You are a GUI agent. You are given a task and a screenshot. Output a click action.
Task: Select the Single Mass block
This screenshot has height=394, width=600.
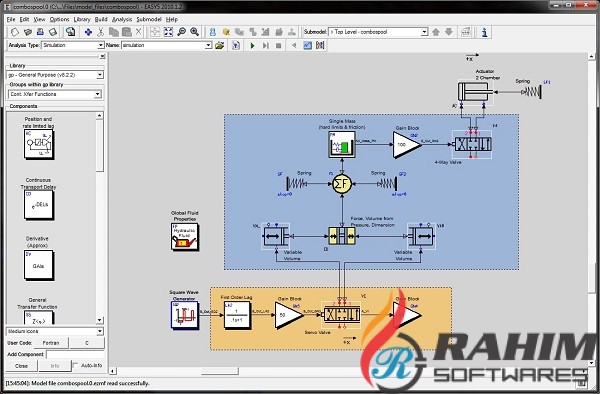click(342, 144)
